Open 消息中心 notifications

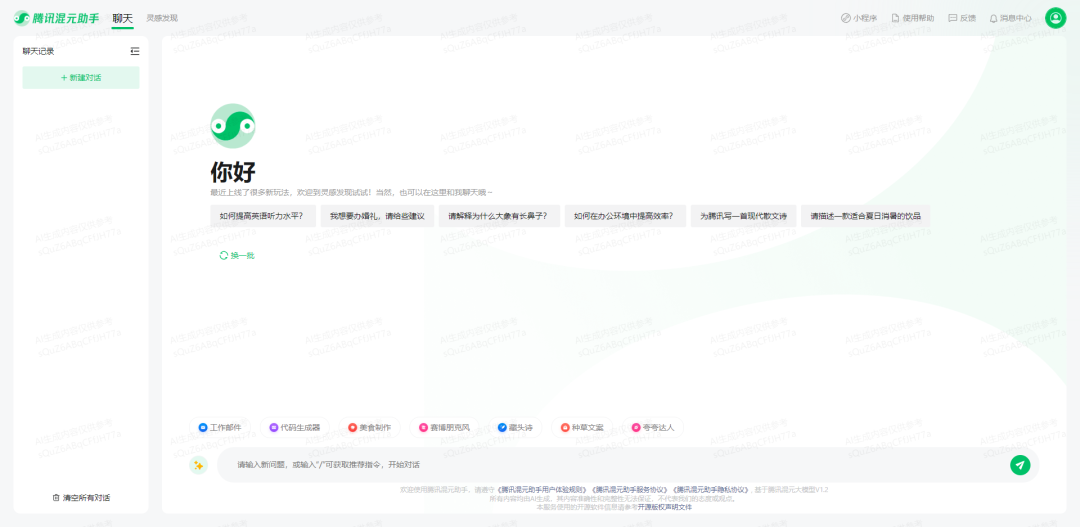coord(1010,18)
